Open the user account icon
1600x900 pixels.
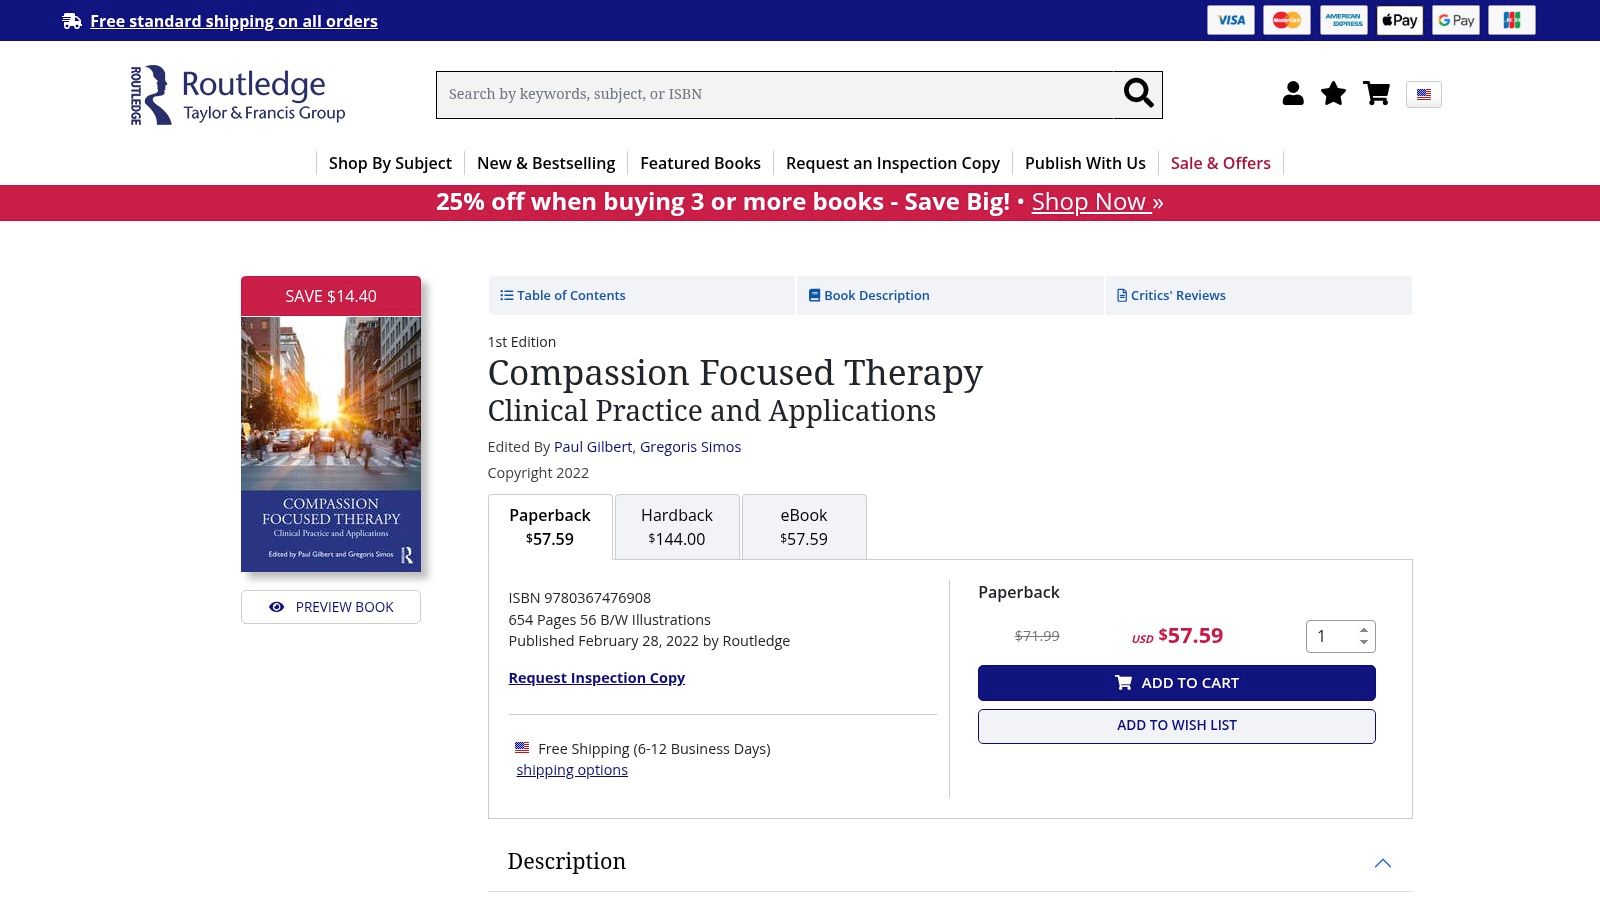[x=1293, y=94]
